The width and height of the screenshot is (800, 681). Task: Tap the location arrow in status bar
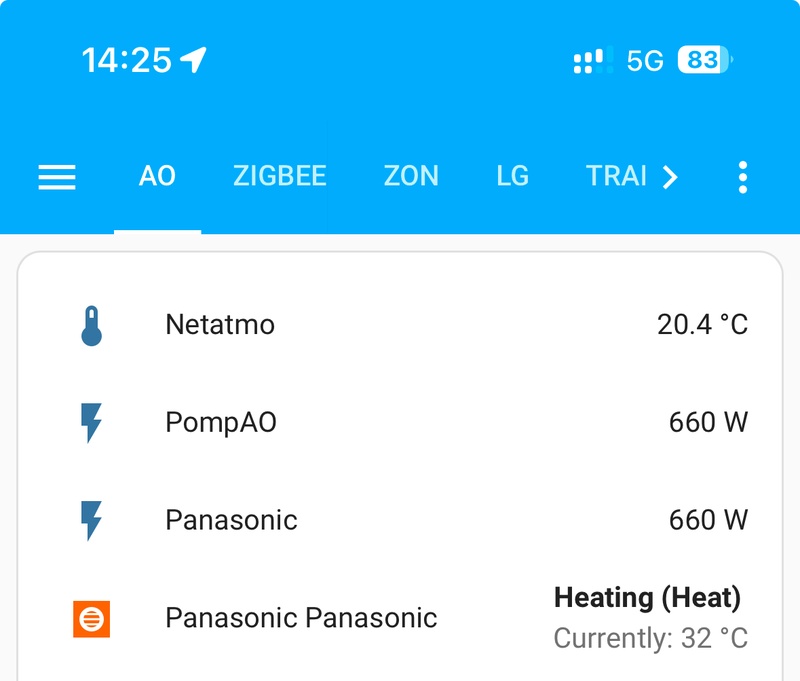pyautogui.click(x=193, y=60)
